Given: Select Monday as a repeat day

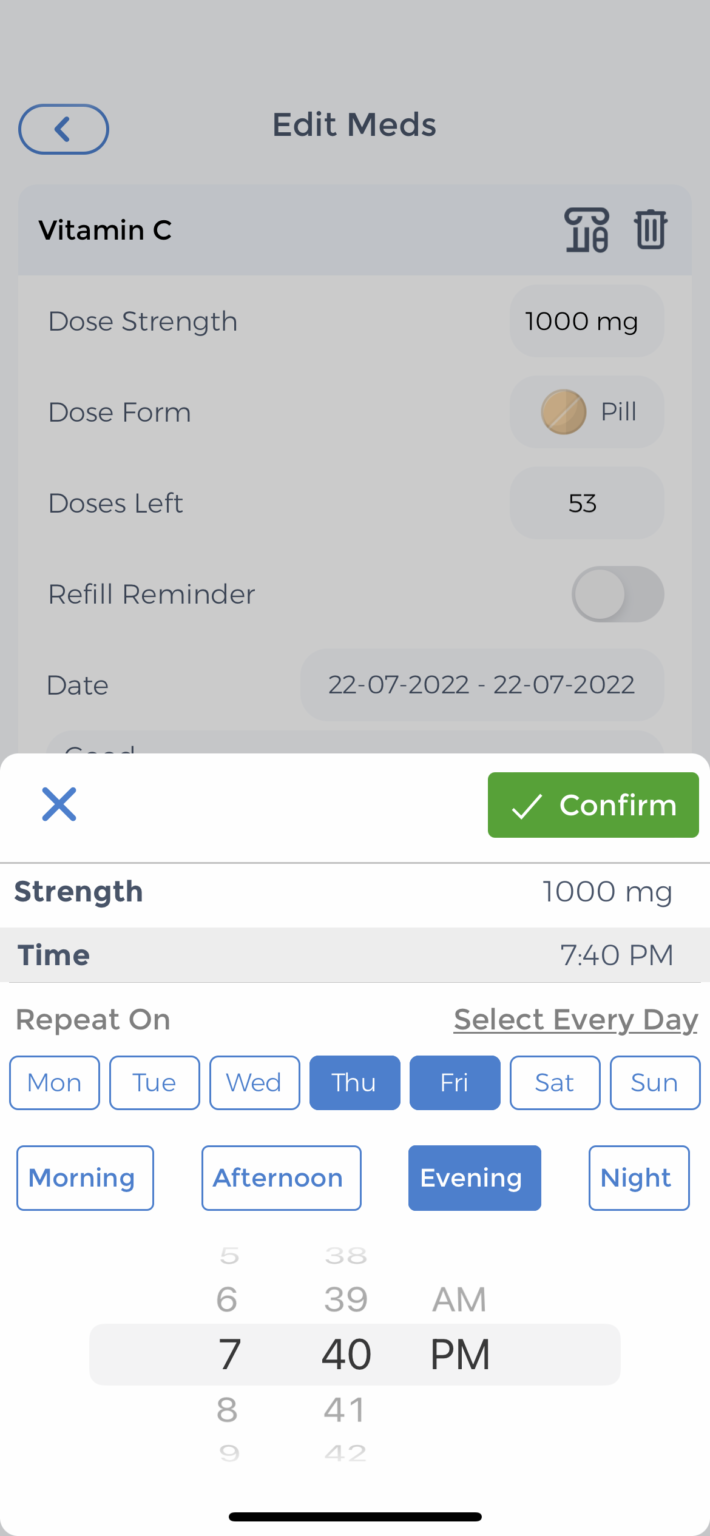Looking at the screenshot, I should click(x=54, y=1082).
